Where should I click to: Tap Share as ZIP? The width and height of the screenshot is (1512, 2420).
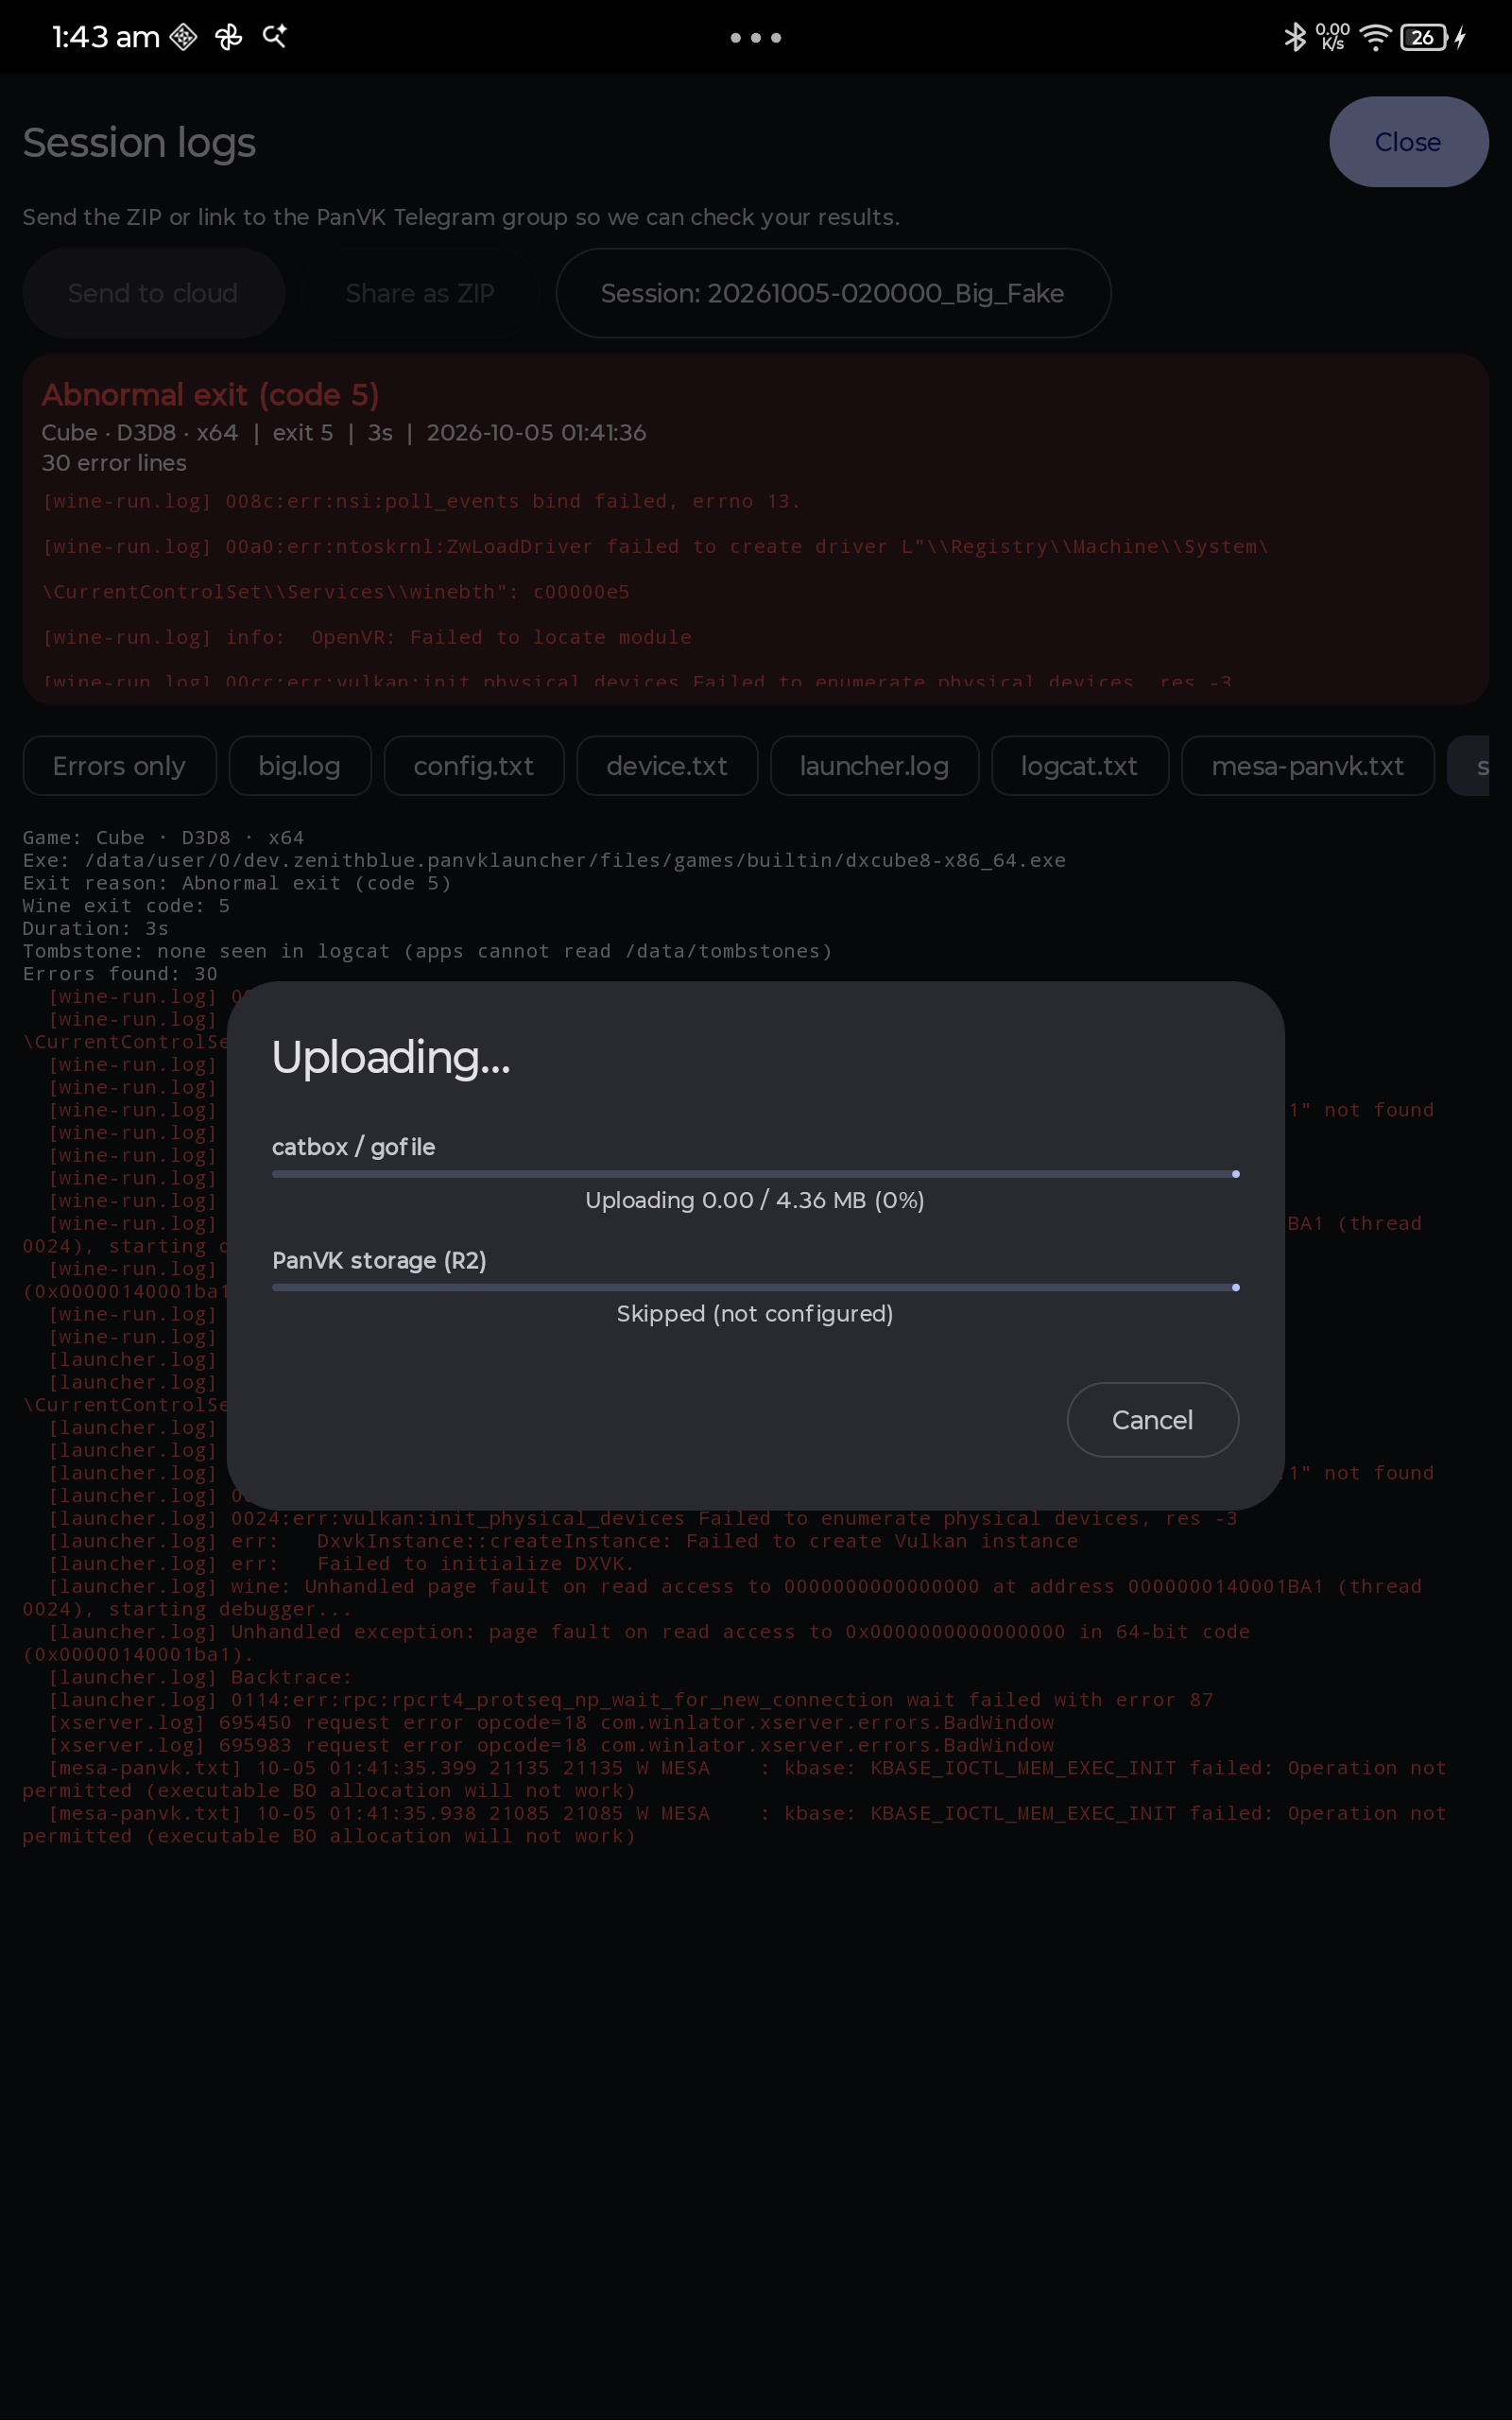pyautogui.click(x=420, y=293)
